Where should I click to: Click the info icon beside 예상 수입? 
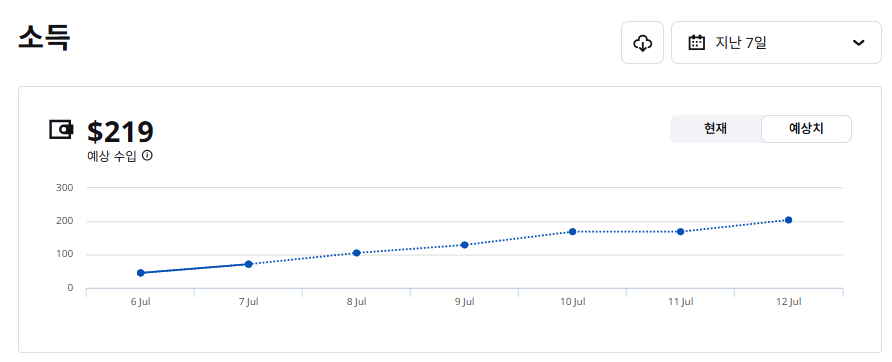(147, 155)
